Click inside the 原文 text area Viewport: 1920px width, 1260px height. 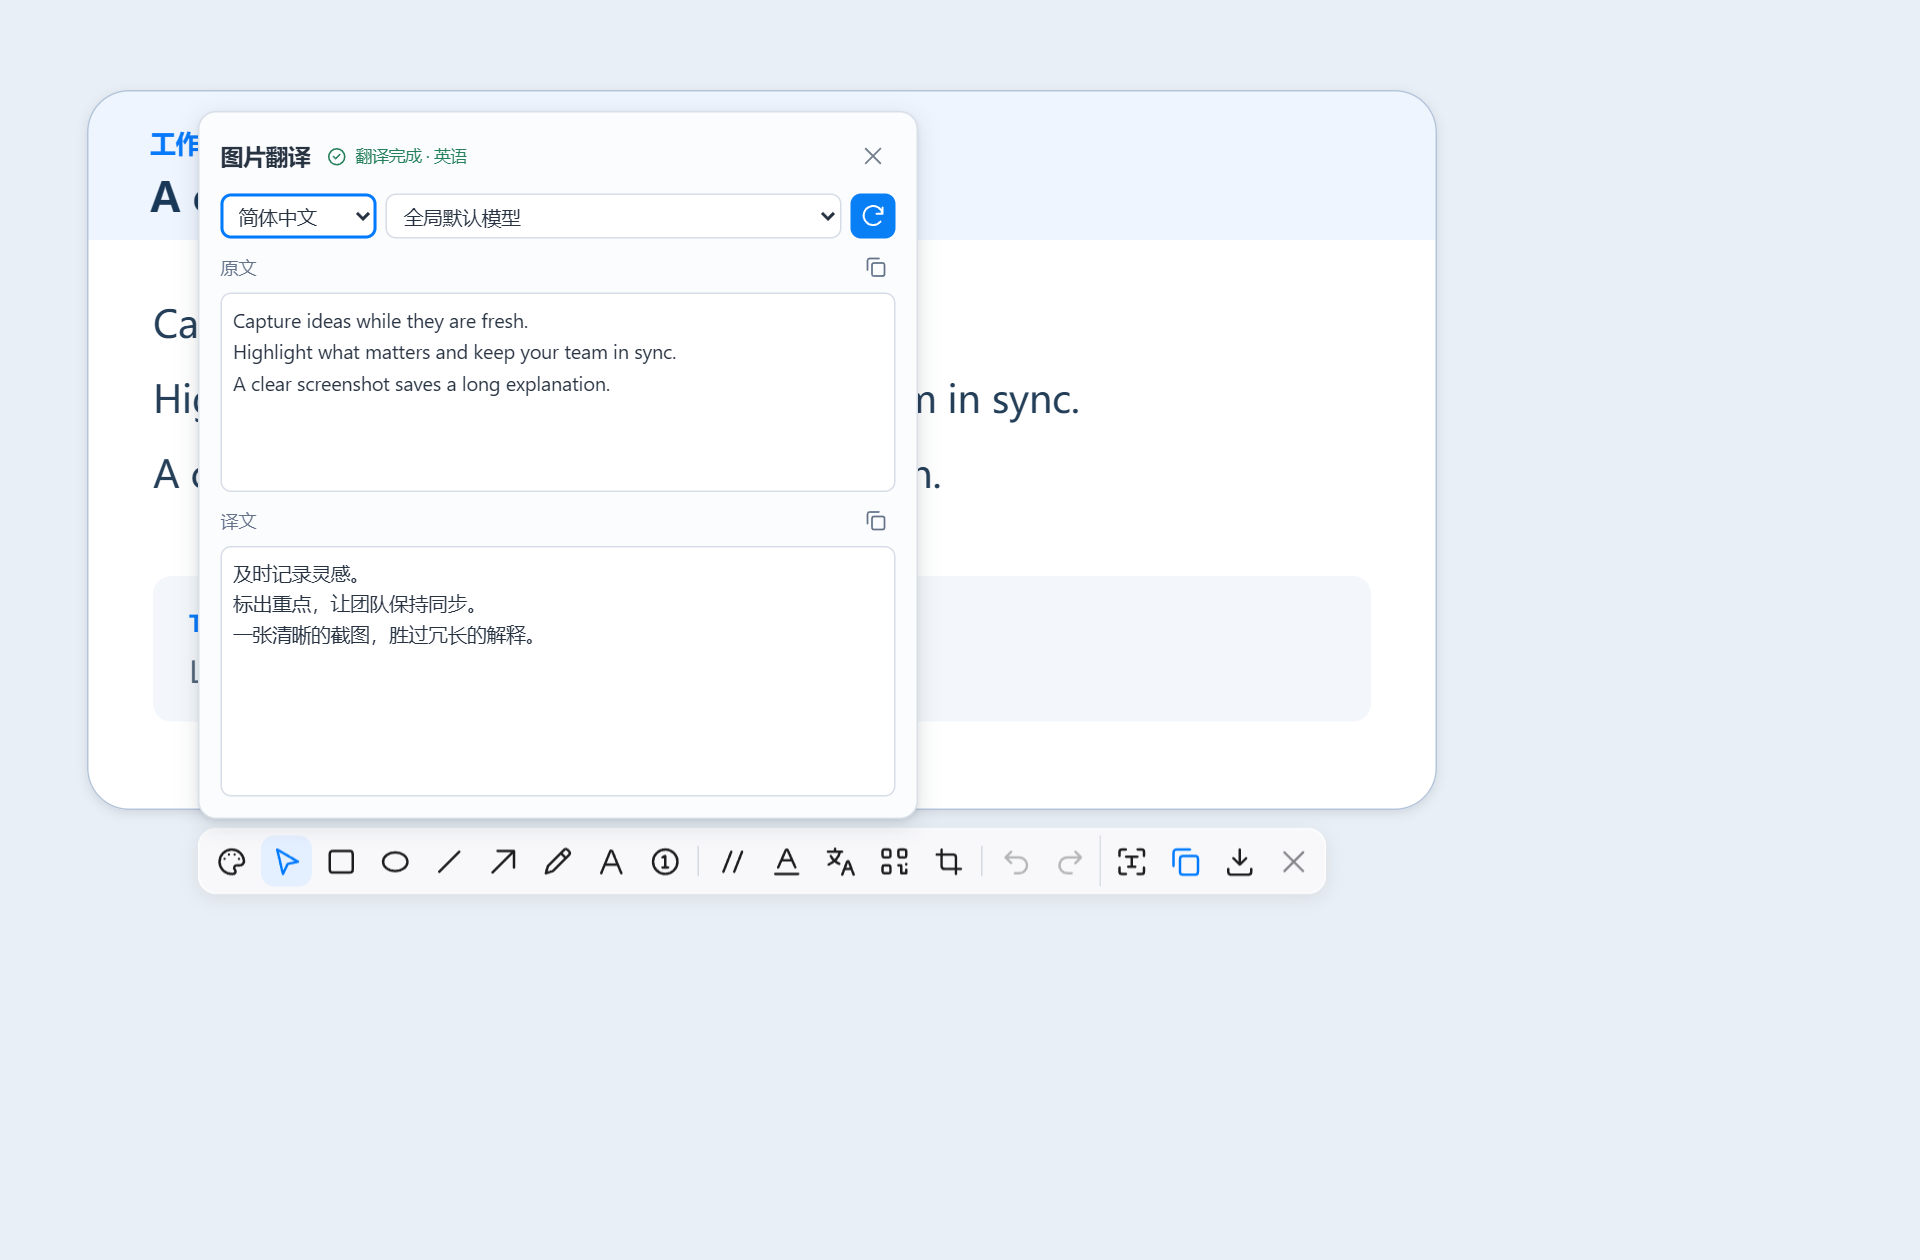pyautogui.click(x=558, y=392)
